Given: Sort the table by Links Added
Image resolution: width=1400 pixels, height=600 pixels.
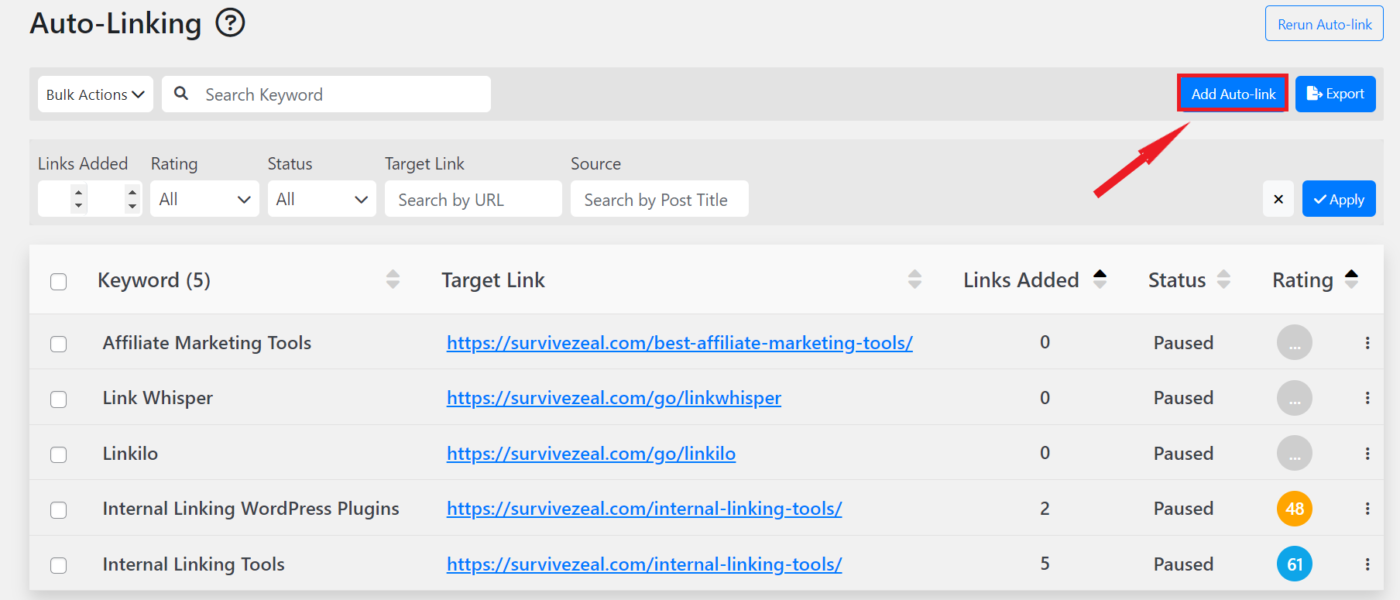Looking at the screenshot, I should (1100, 279).
